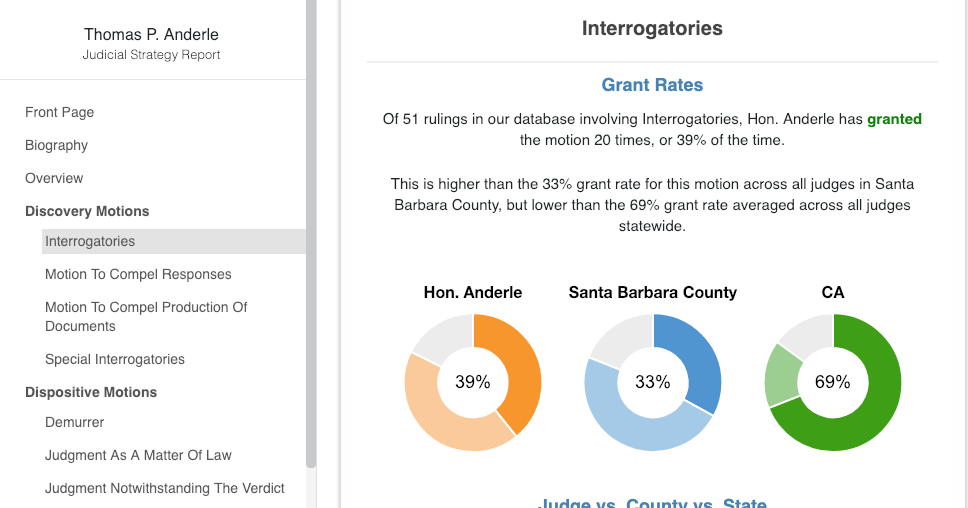Click the Discovery Motions sidebar heading
Viewport: 968px width, 508px height.
87,211
